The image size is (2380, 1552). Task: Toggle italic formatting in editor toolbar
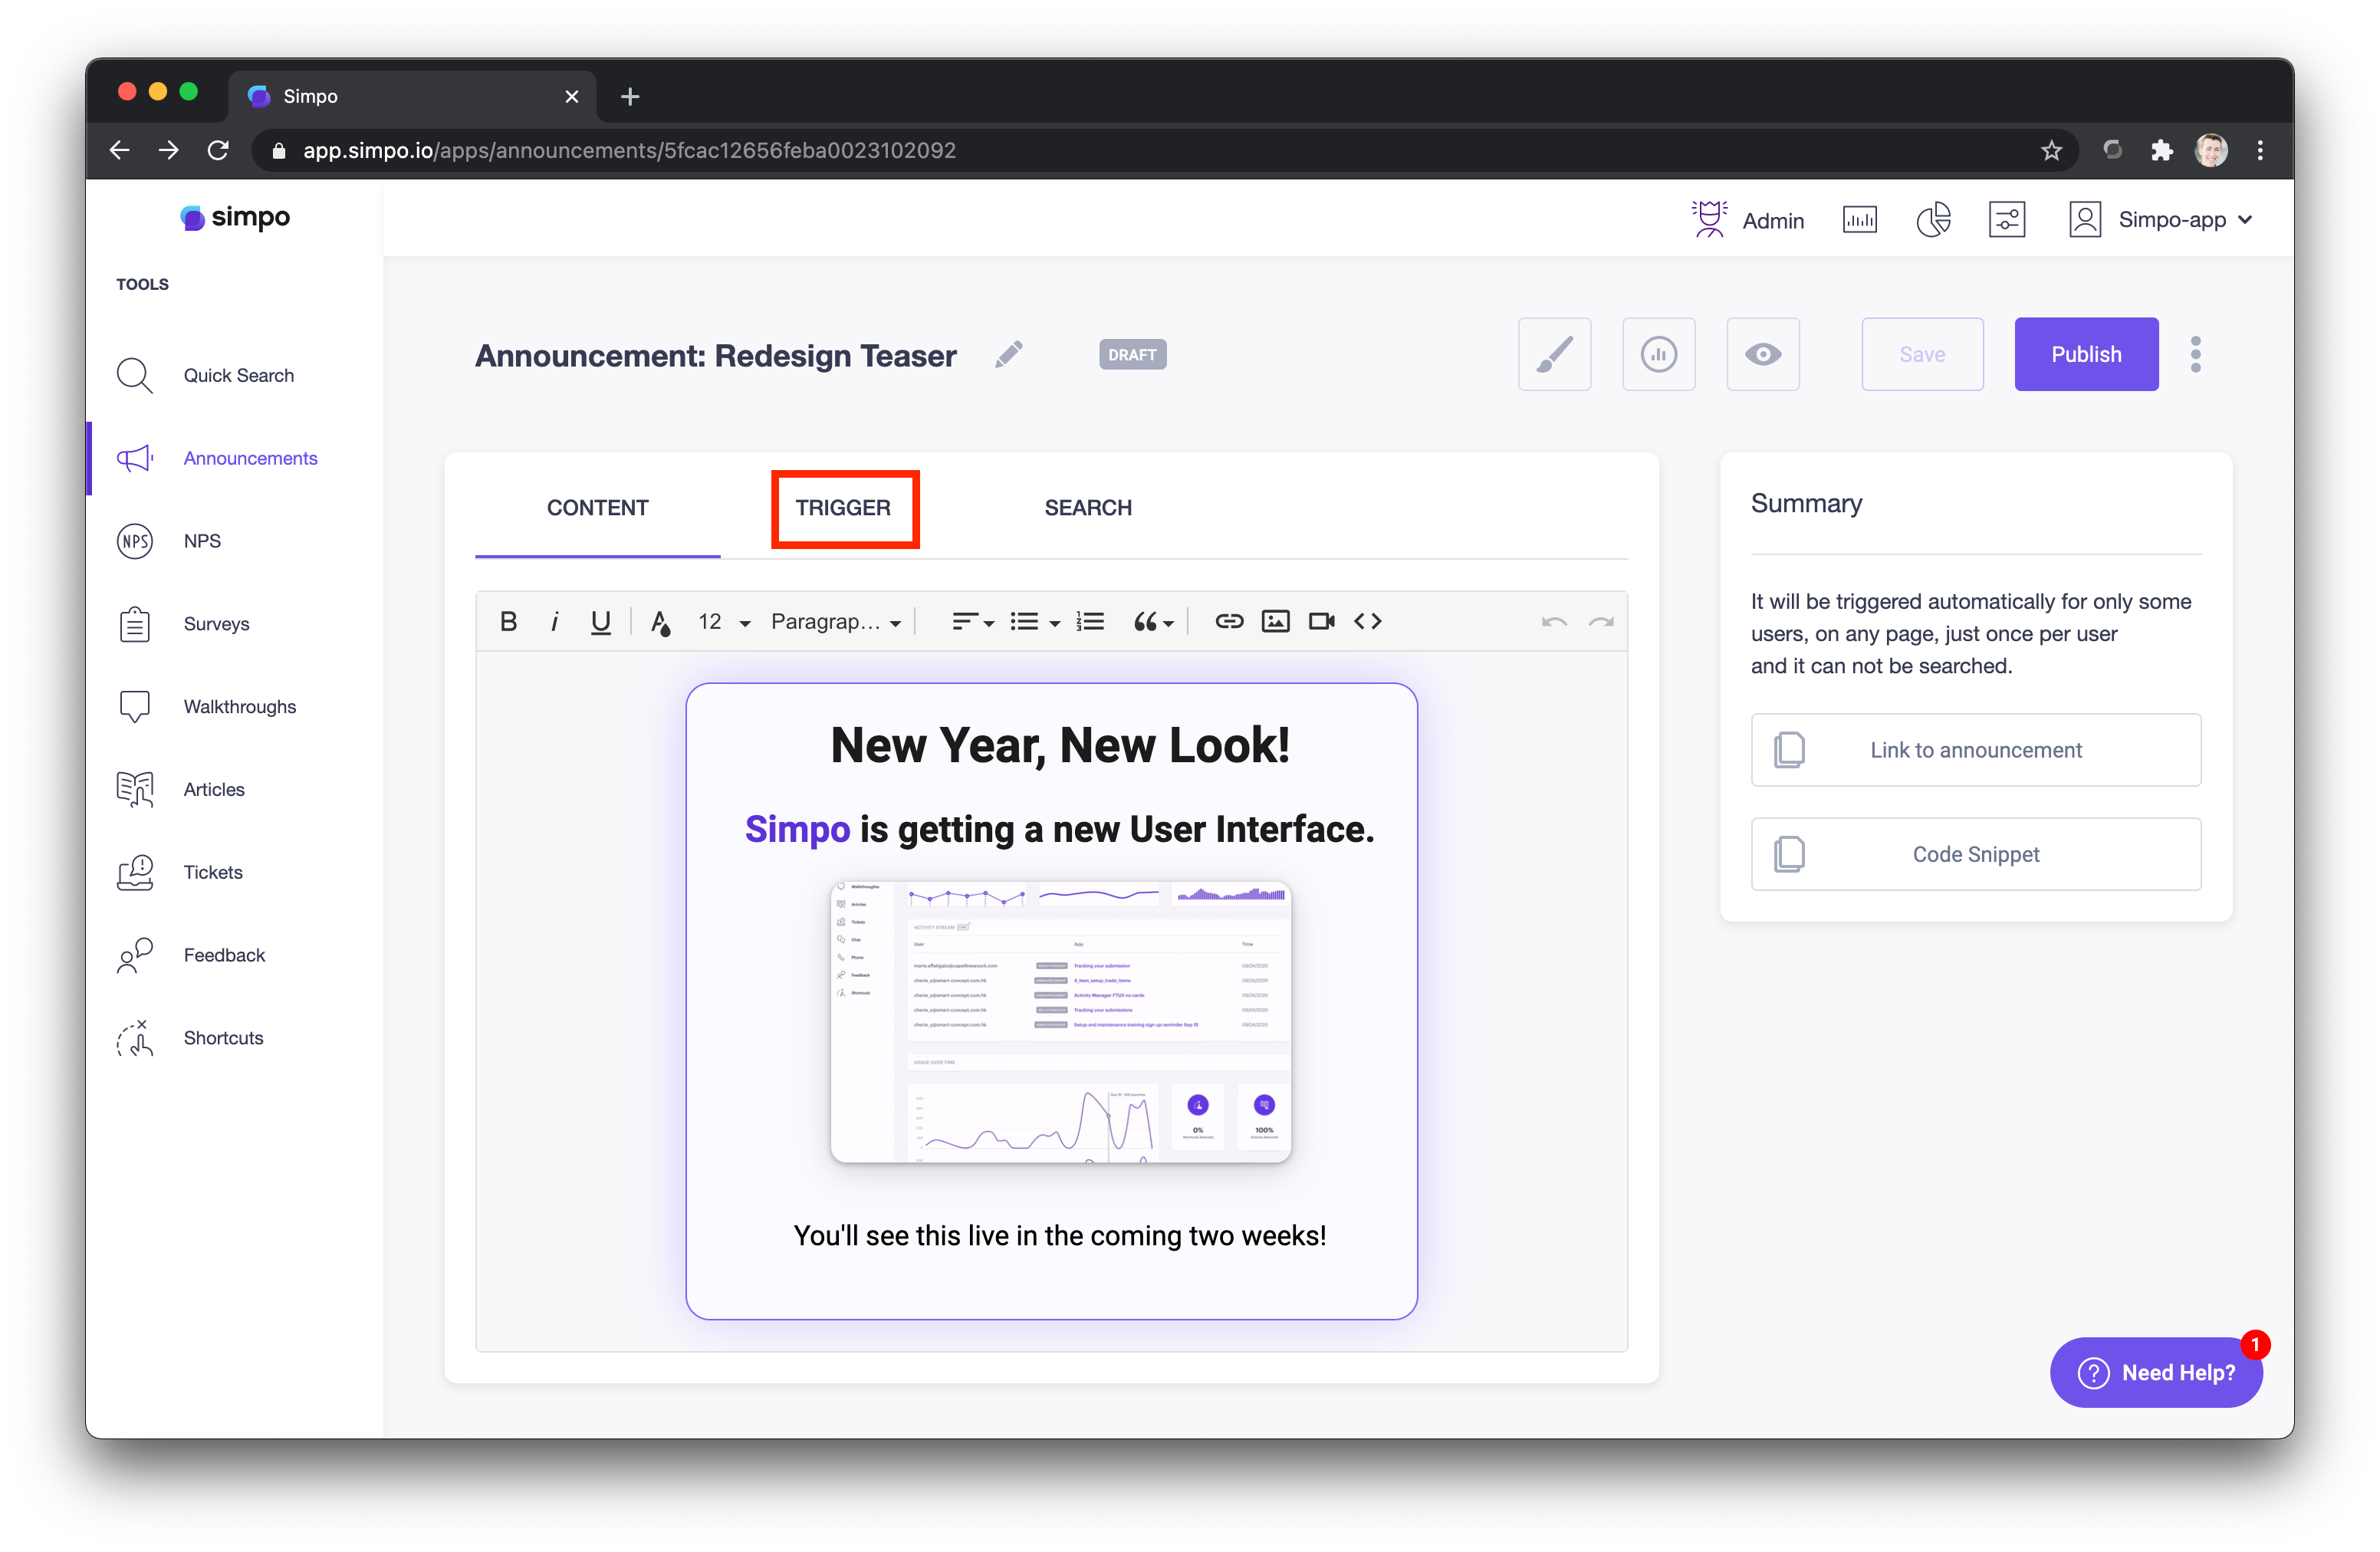click(x=554, y=621)
